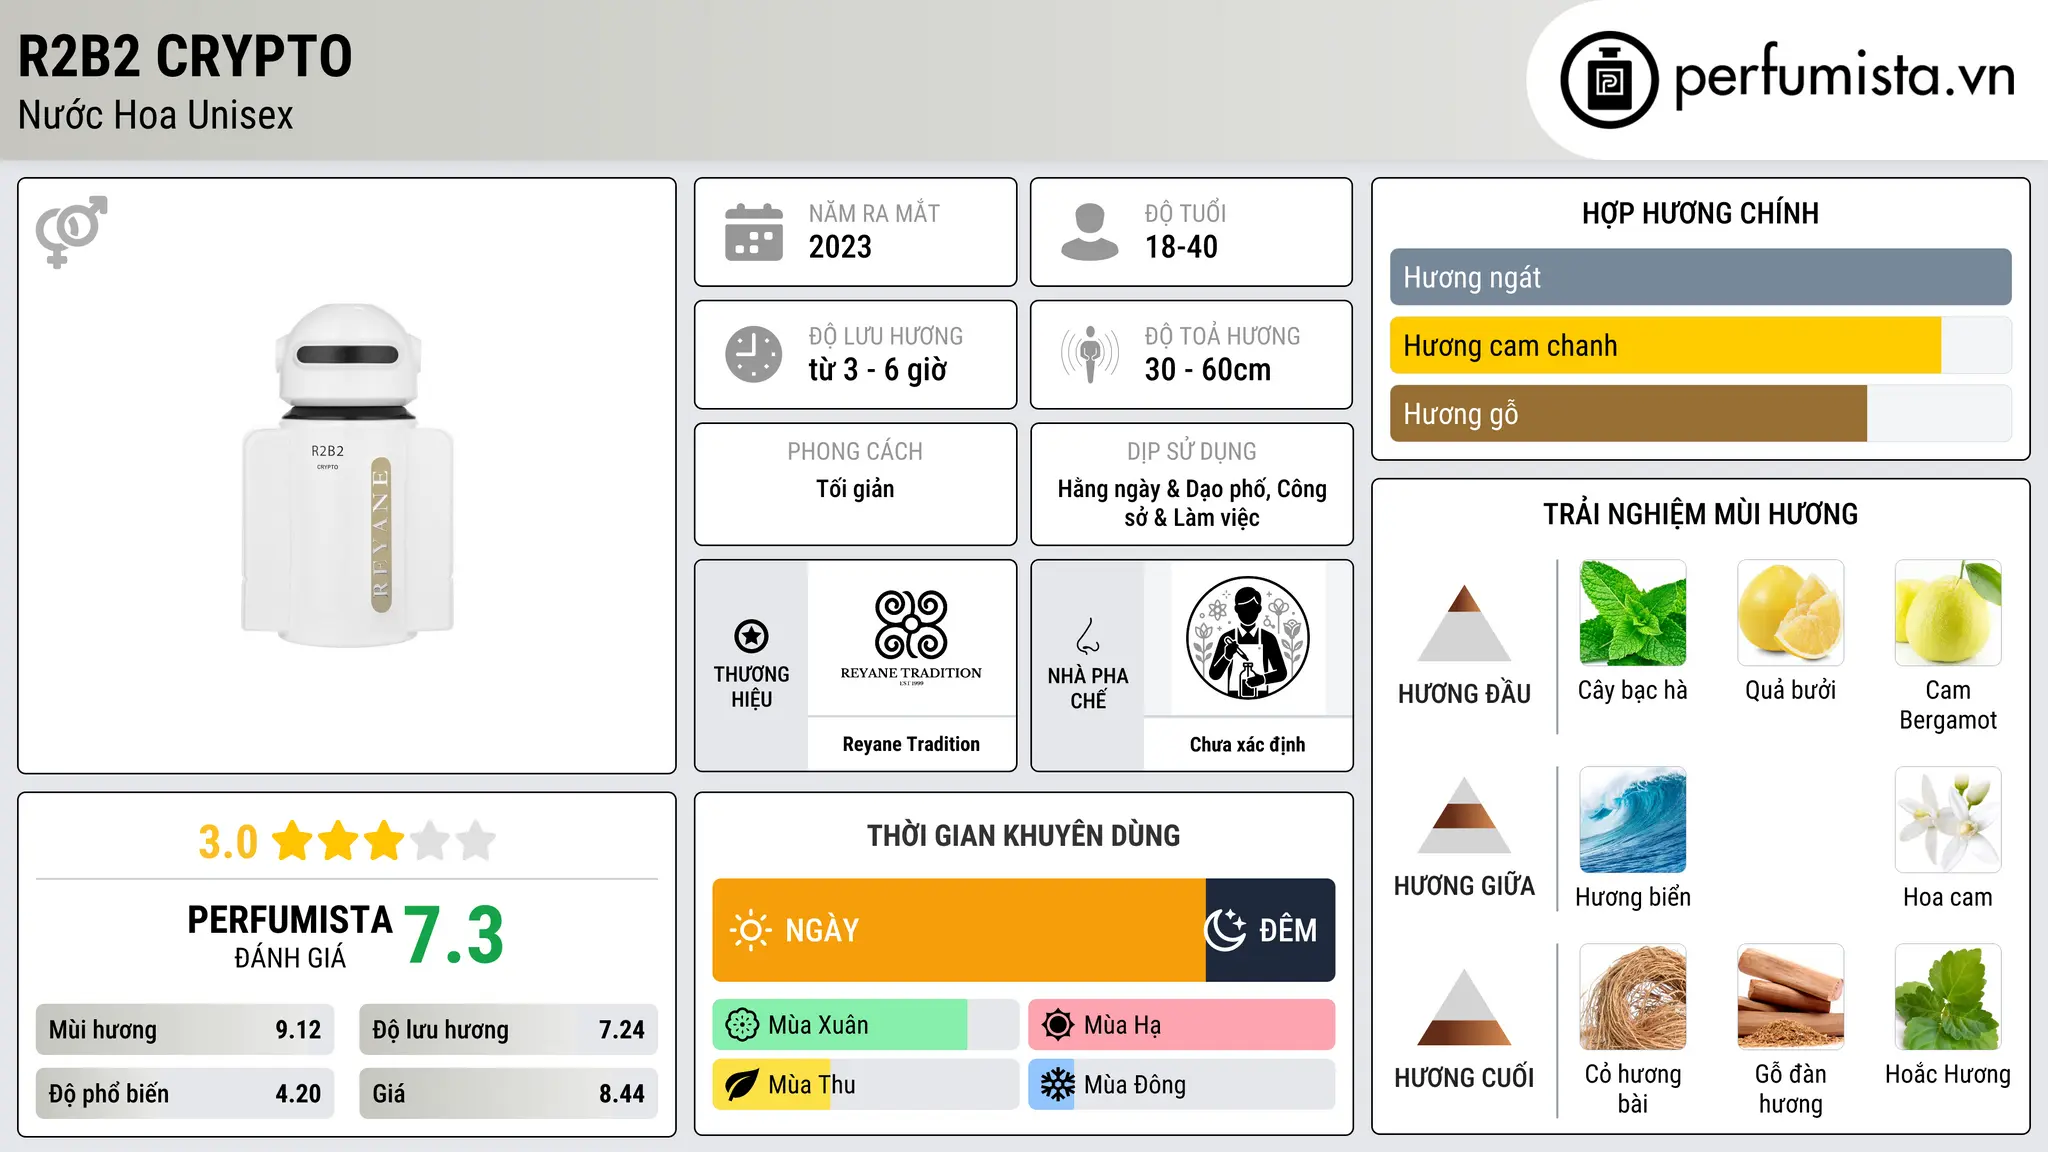Screen dimensions: 2048x1152
Task: Click the unisex gender symbol icon
Action: [x=71, y=231]
